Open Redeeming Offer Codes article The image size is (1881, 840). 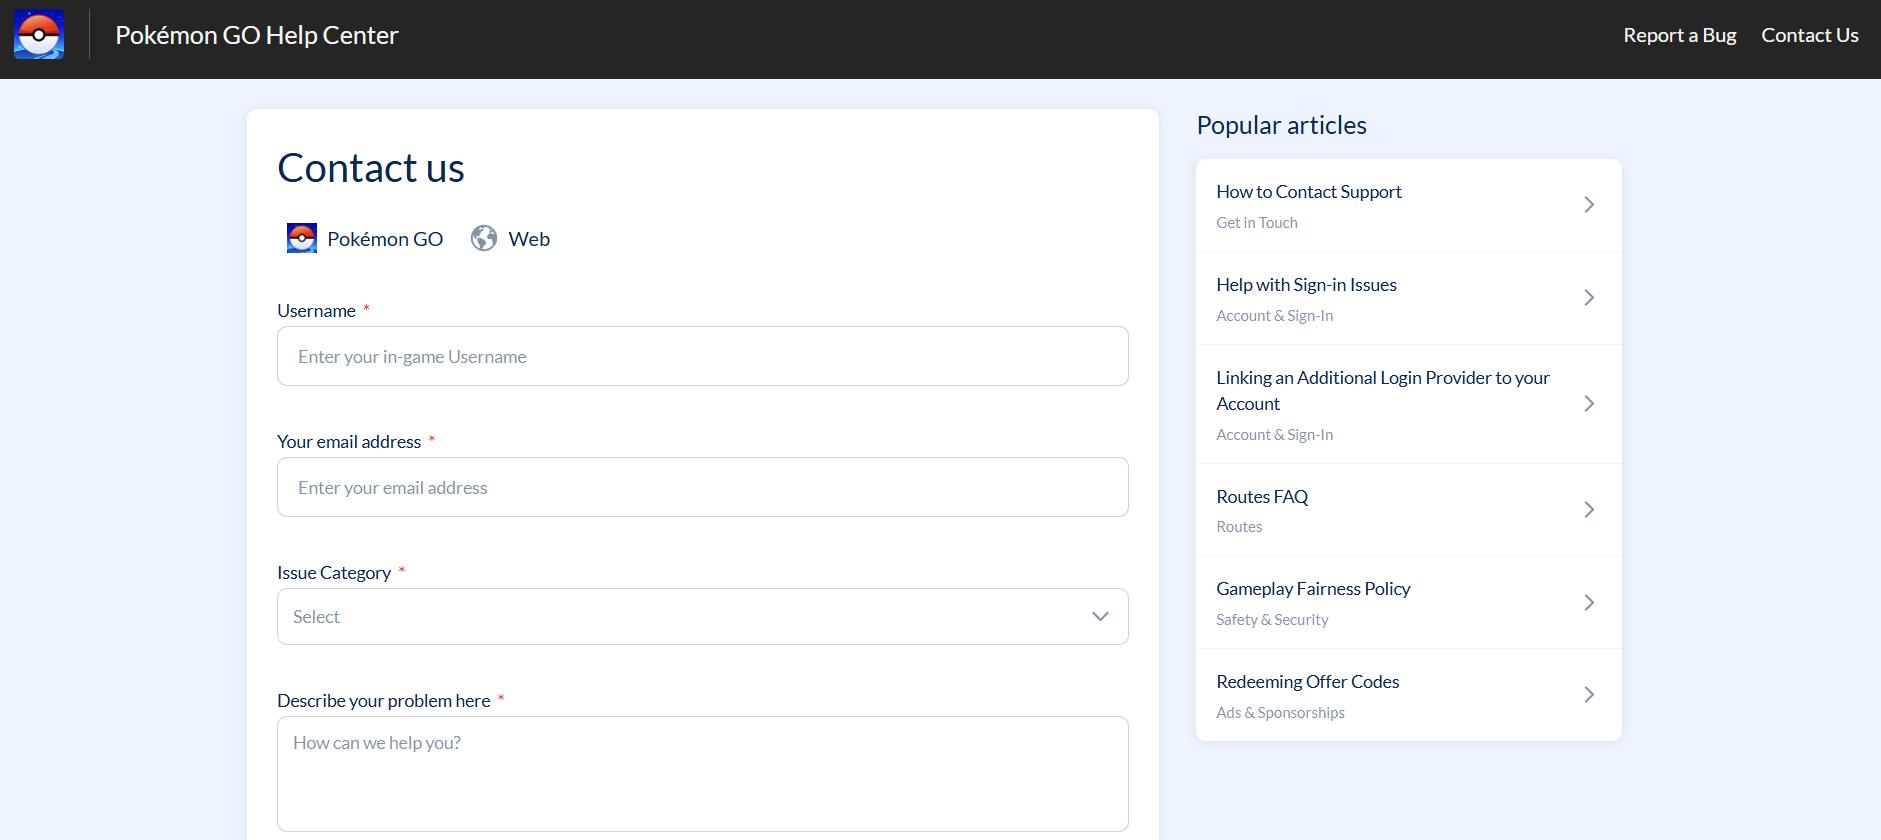tap(1409, 695)
